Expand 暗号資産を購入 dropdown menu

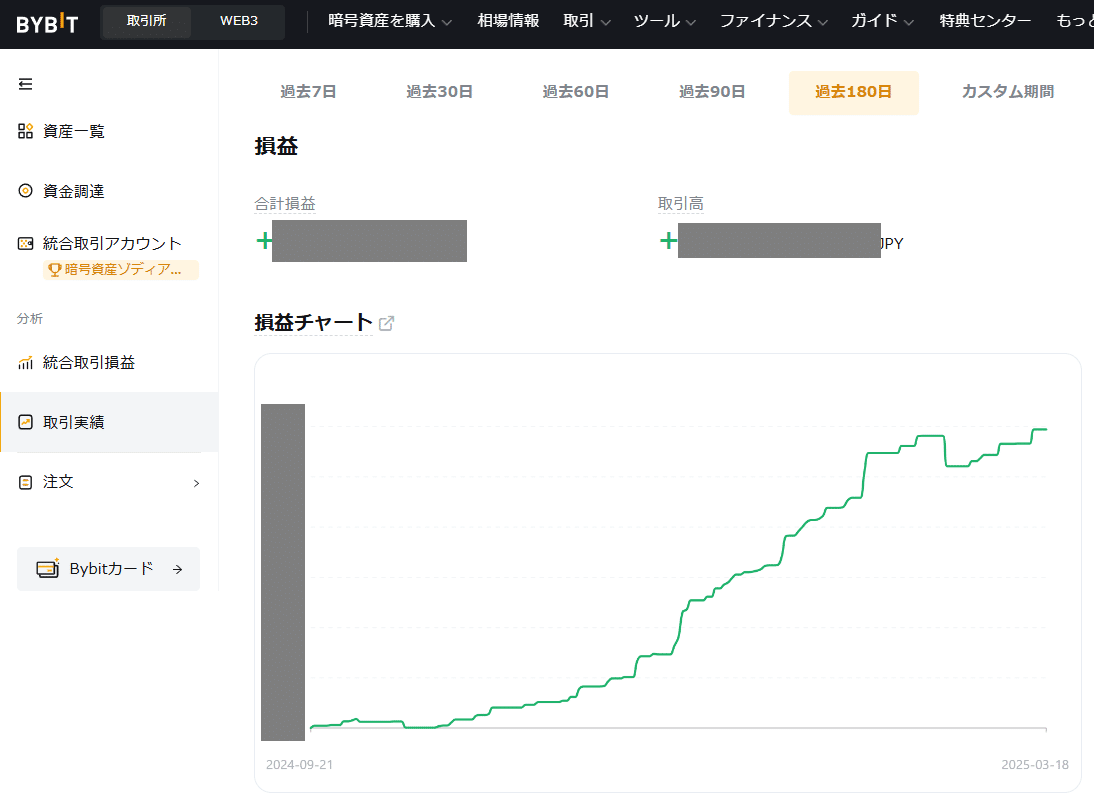390,21
